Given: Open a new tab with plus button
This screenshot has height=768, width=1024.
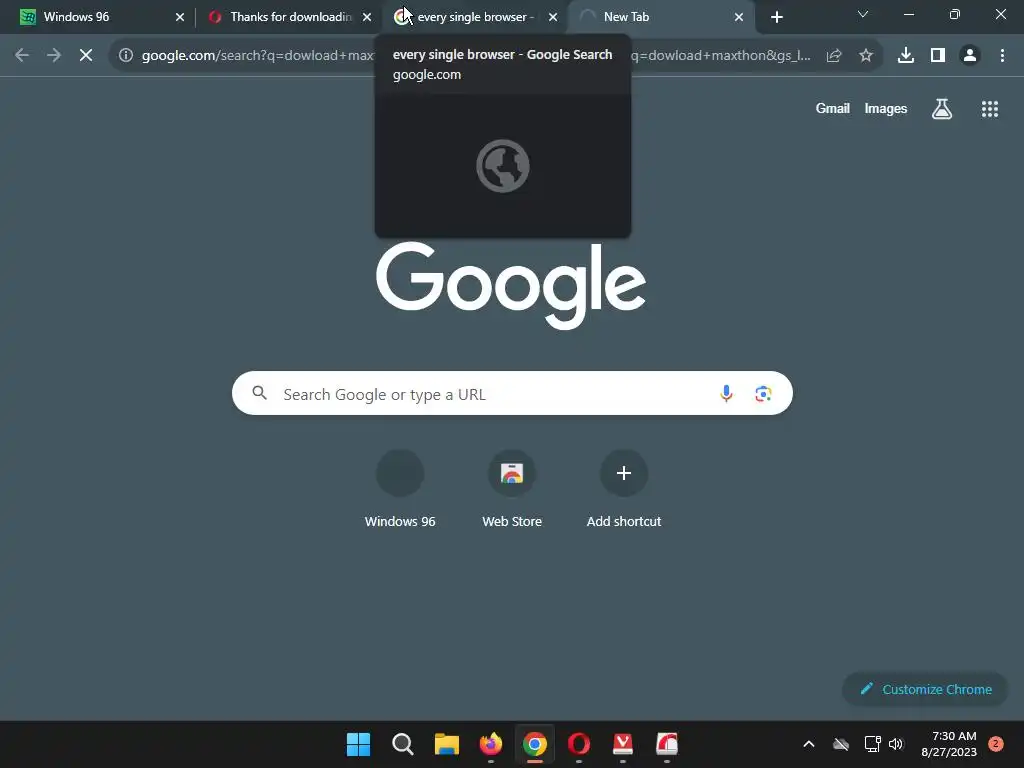Looking at the screenshot, I should (776, 18).
